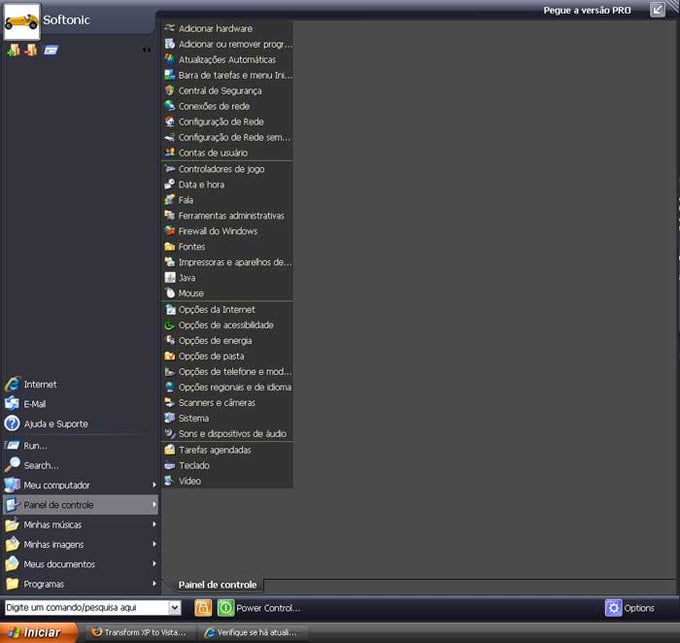Viewport: 680px width, 643px height.
Task: Click Pegue a versão PRO link
Action: (587, 10)
